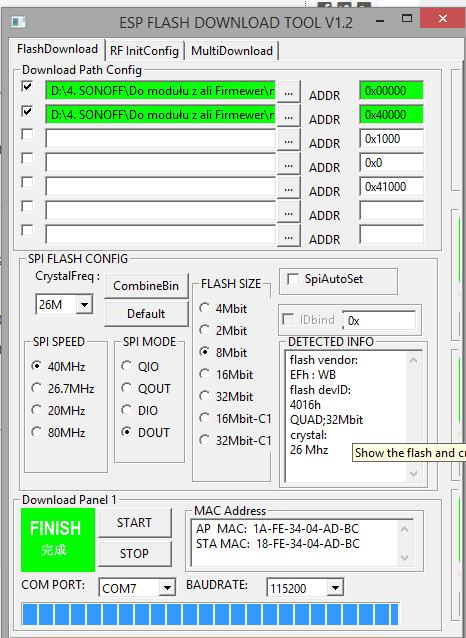Browse file for the 0x41000 address row
The image size is (466, 638).
pyautogui.click(x=289, y=189)
